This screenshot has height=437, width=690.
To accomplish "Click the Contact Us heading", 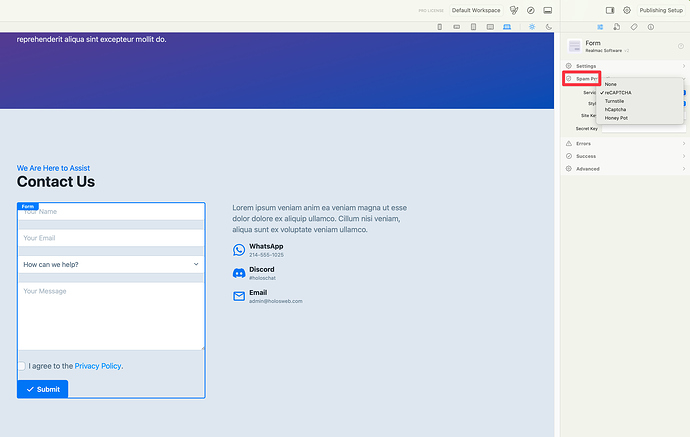I will pos(56,182).
